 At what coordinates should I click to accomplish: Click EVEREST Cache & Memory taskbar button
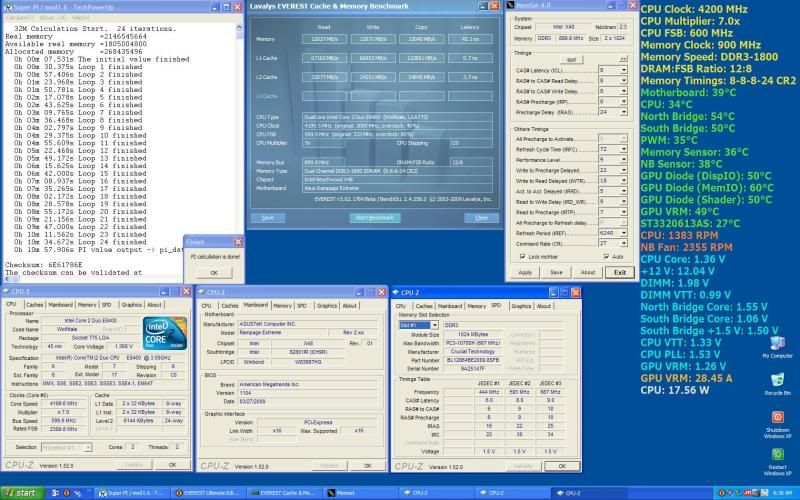(x=285, y=493)
